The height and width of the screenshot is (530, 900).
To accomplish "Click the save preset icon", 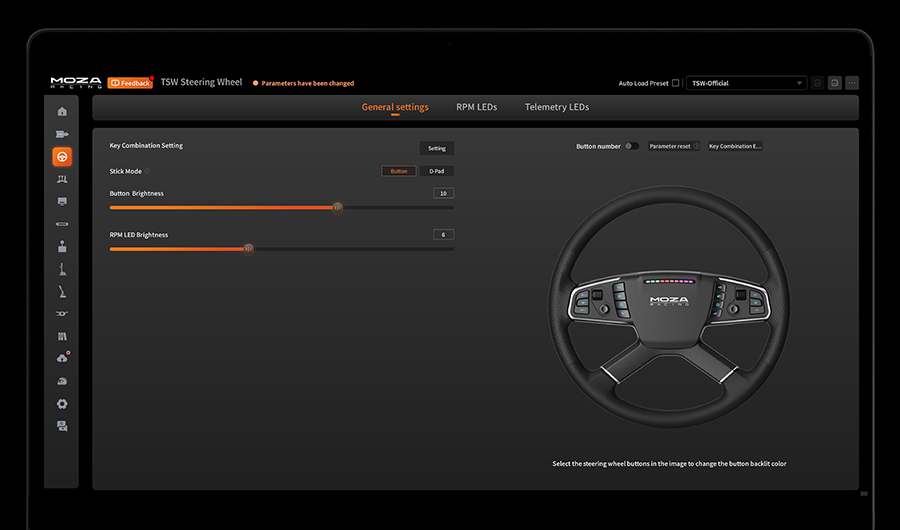I will pyautogui.click(x=835, y=83).
